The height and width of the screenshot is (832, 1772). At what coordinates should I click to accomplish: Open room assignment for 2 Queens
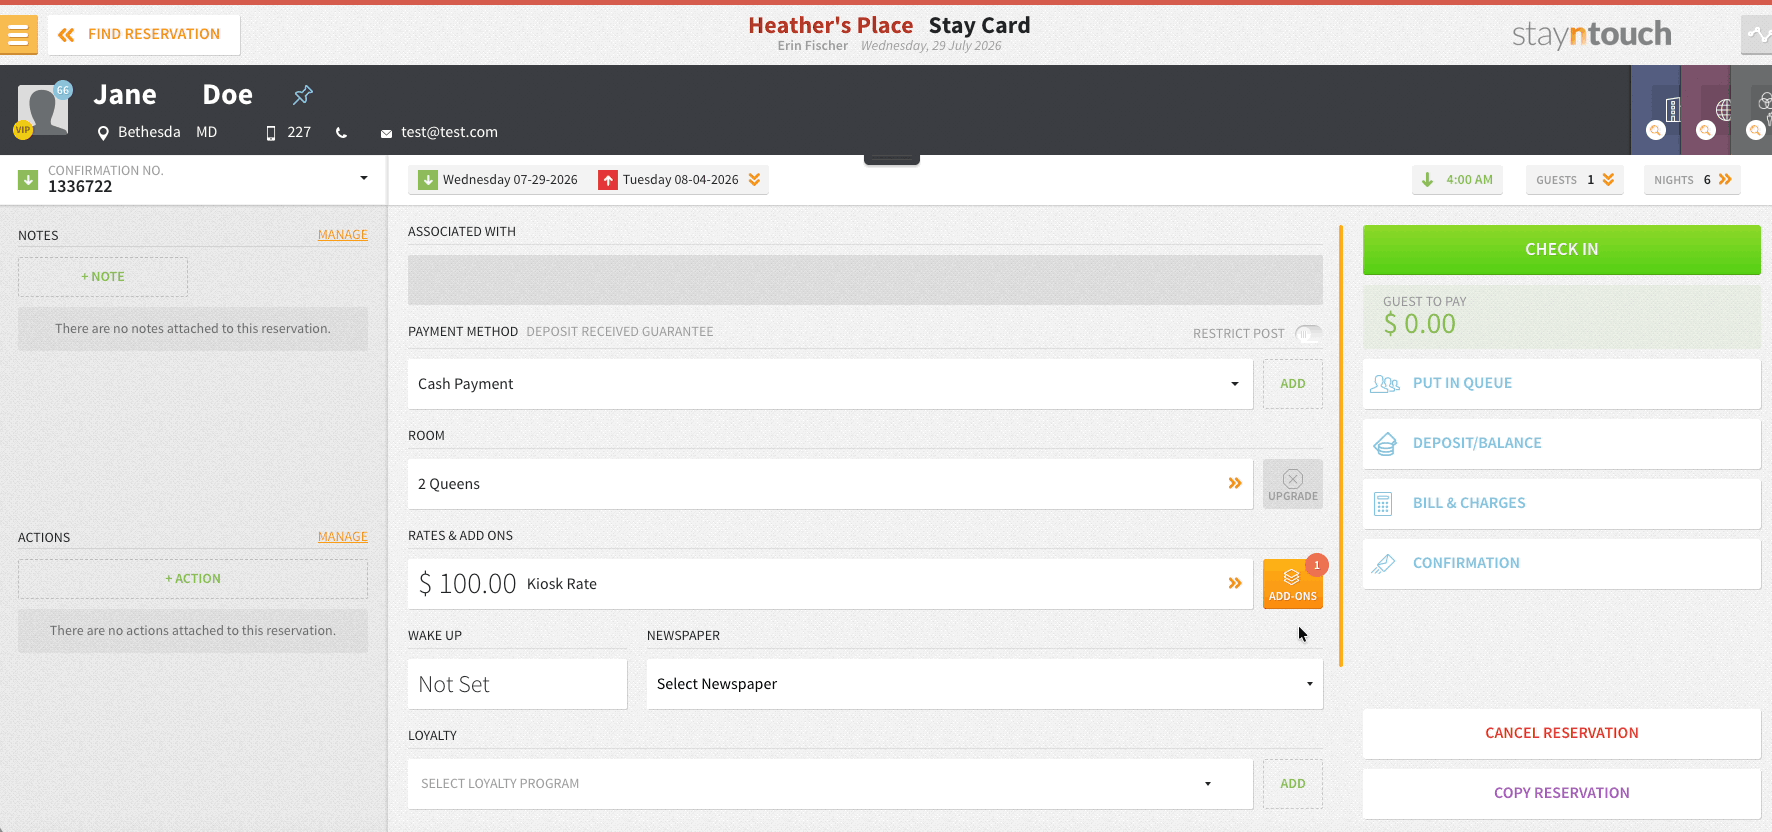(830, 484)
